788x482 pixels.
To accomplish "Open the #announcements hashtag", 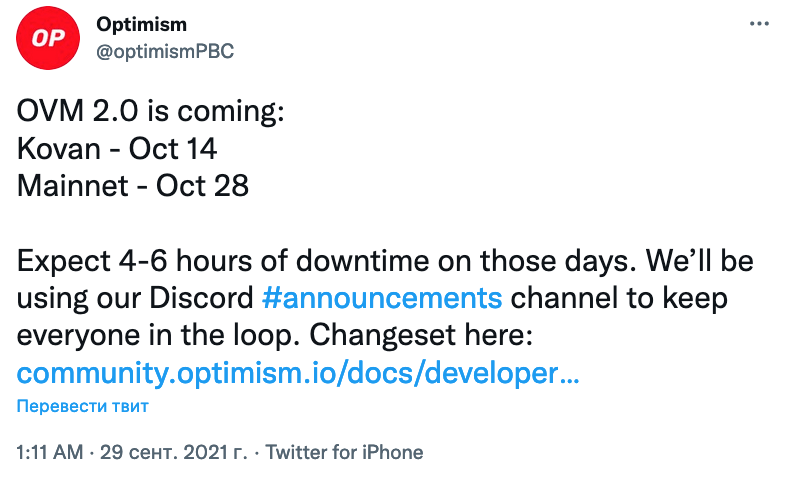I will (x=382, y=298).
